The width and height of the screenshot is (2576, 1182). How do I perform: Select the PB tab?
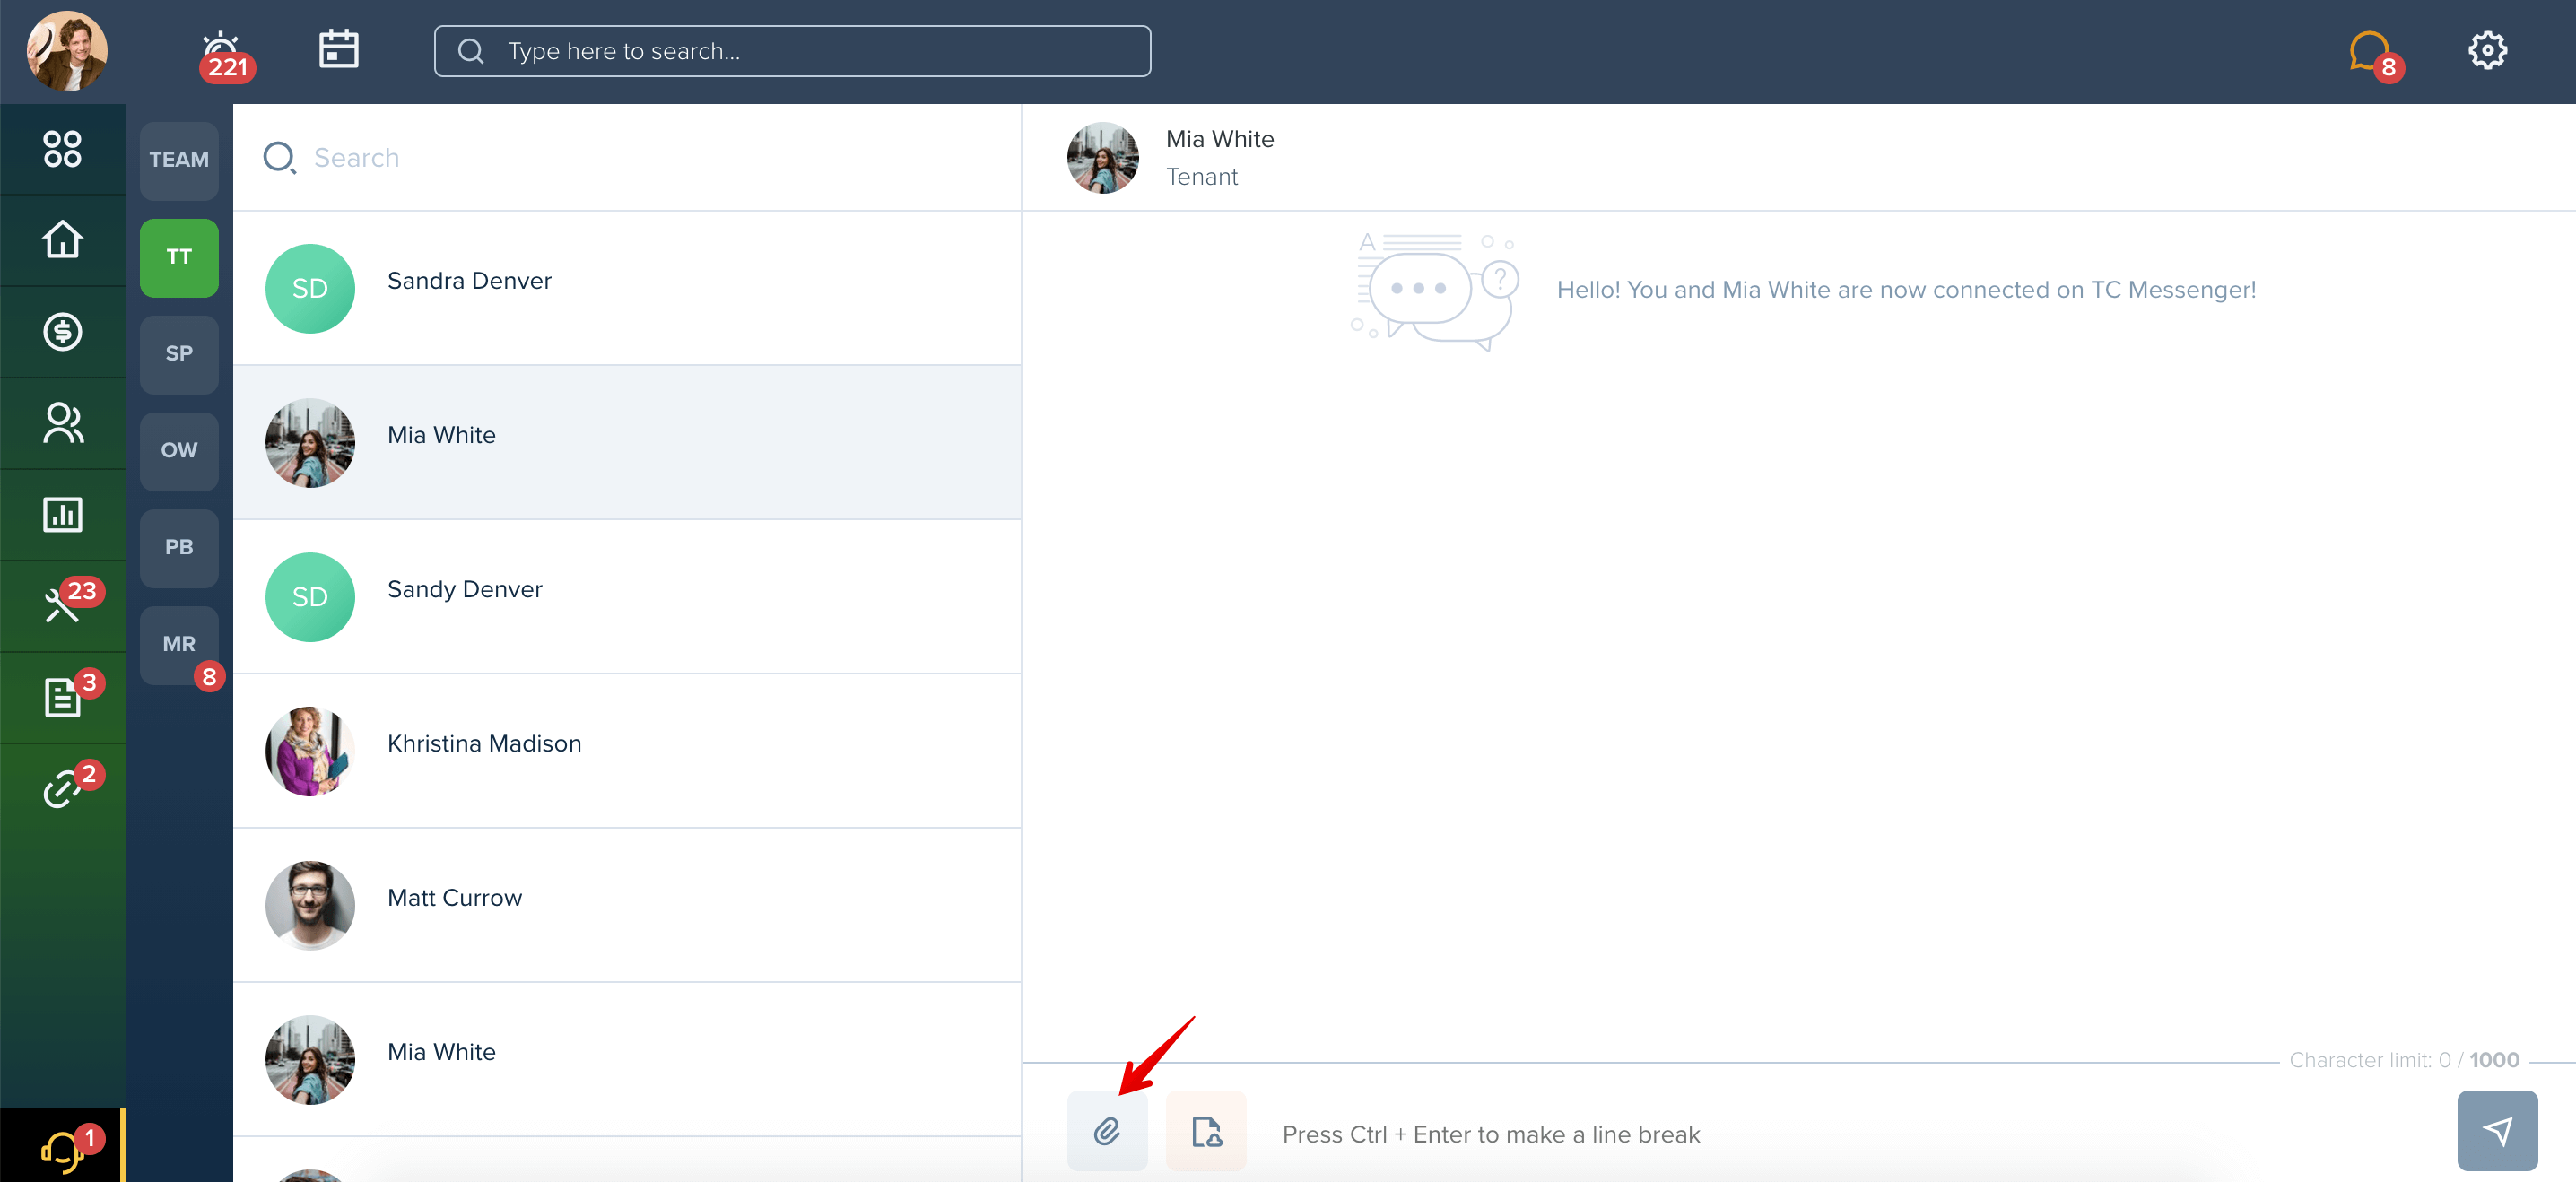179,548
